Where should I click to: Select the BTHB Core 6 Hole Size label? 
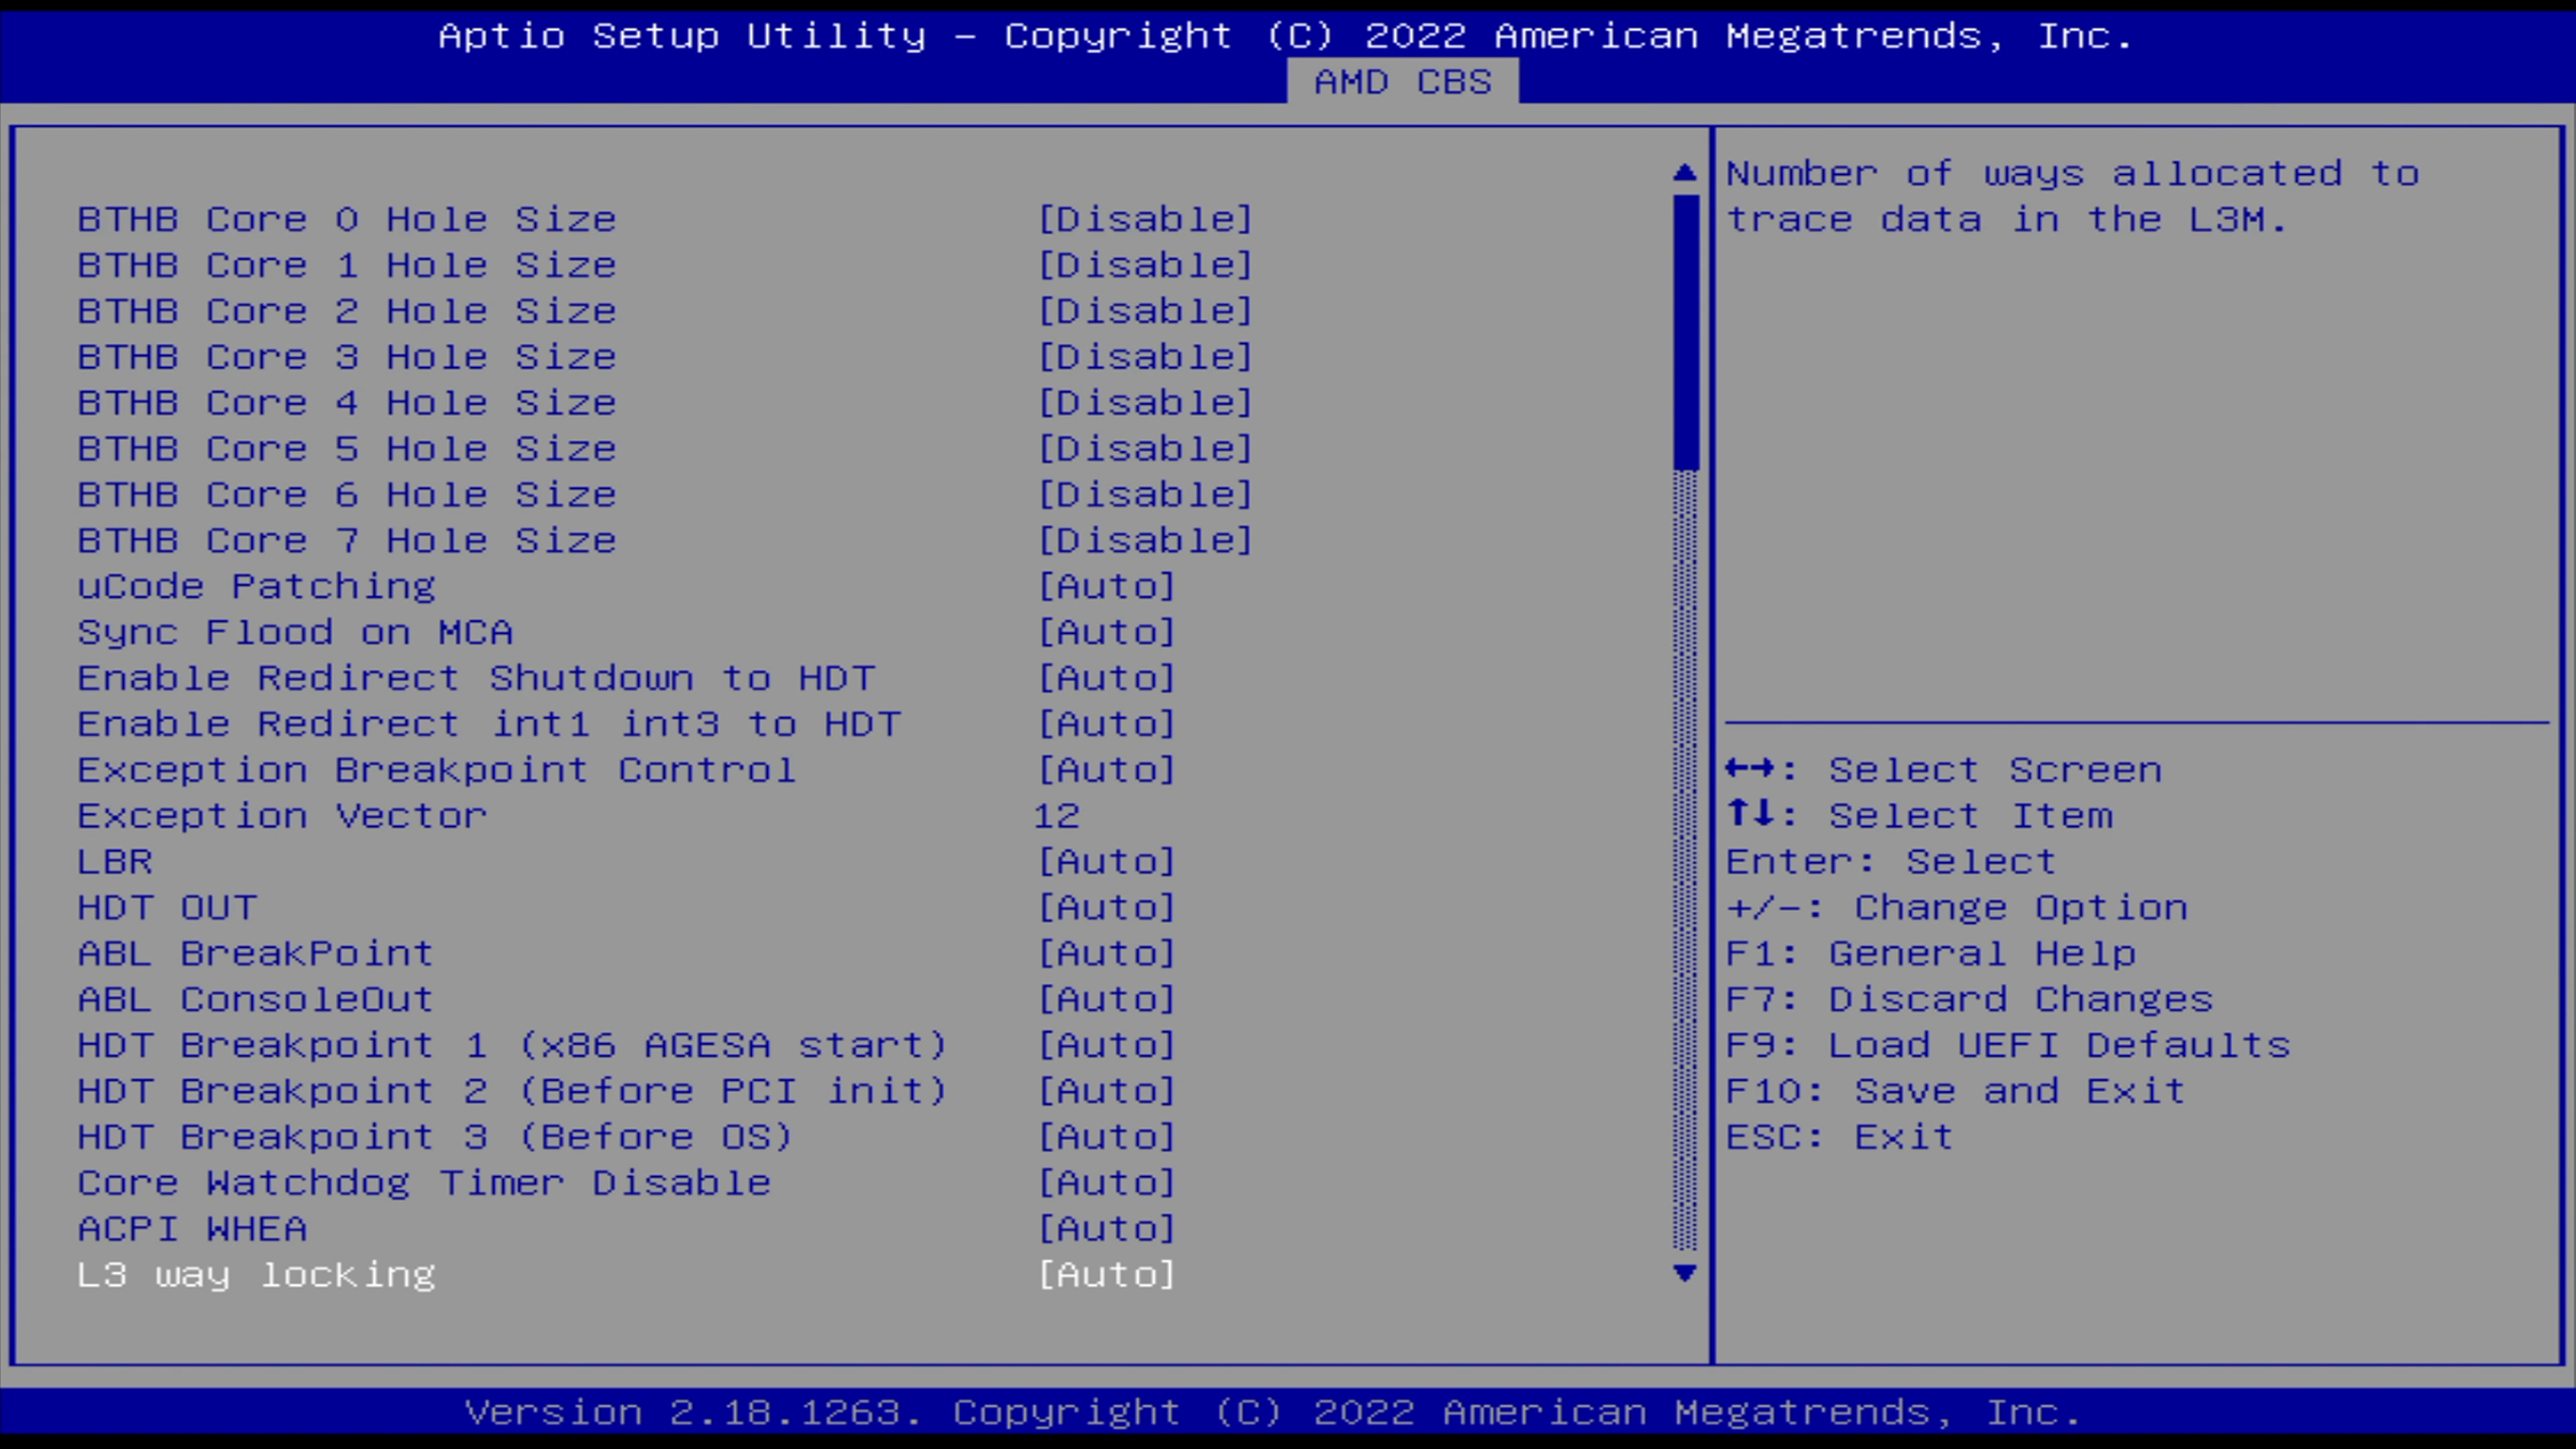pyautogui.click(x=347, y=495)
